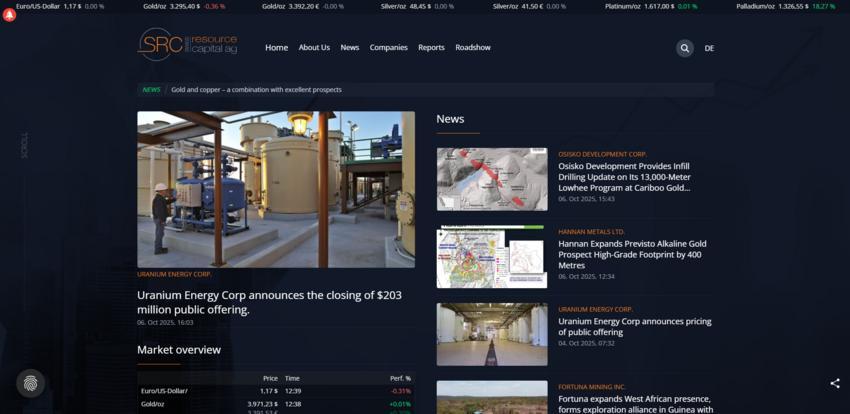850x414 pixels.
Task: Open the Roadshow menu item
Action: point(473,48)
